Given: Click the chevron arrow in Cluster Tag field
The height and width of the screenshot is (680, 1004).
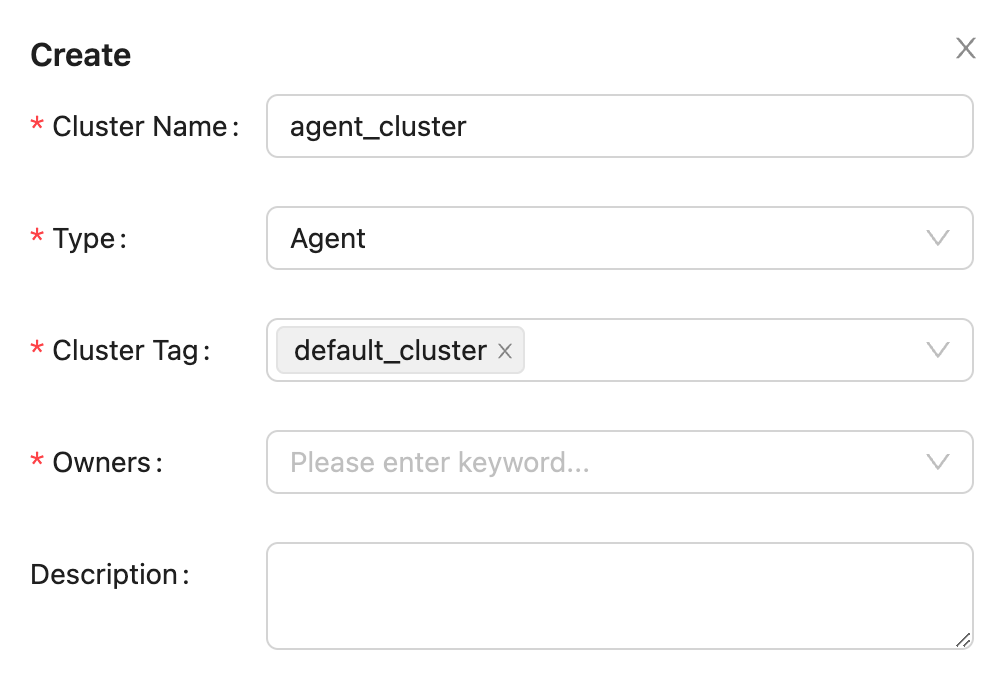Looking at the screenshot, I should coord(937,350).
